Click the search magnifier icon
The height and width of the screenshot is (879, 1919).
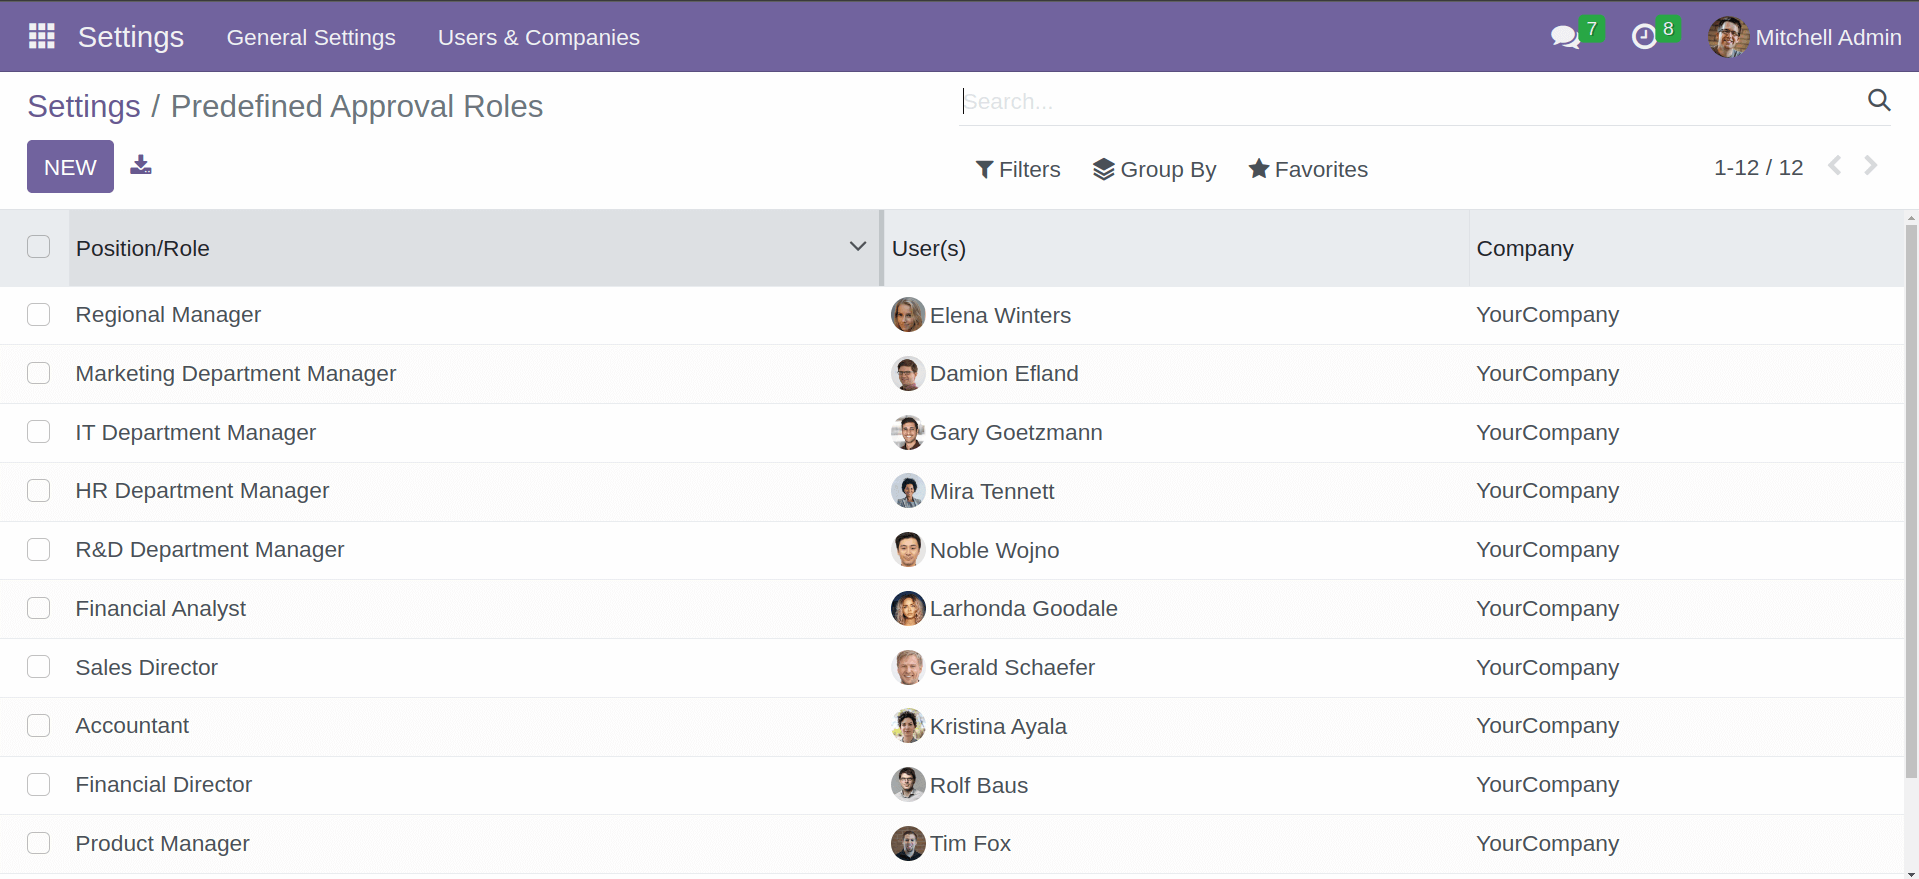(1878, 100)
